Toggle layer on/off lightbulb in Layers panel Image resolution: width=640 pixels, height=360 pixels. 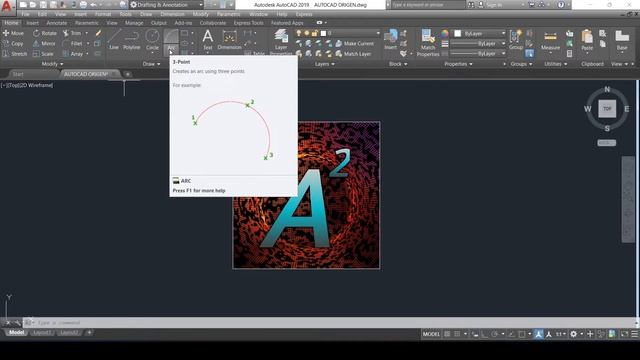point(298,33)
